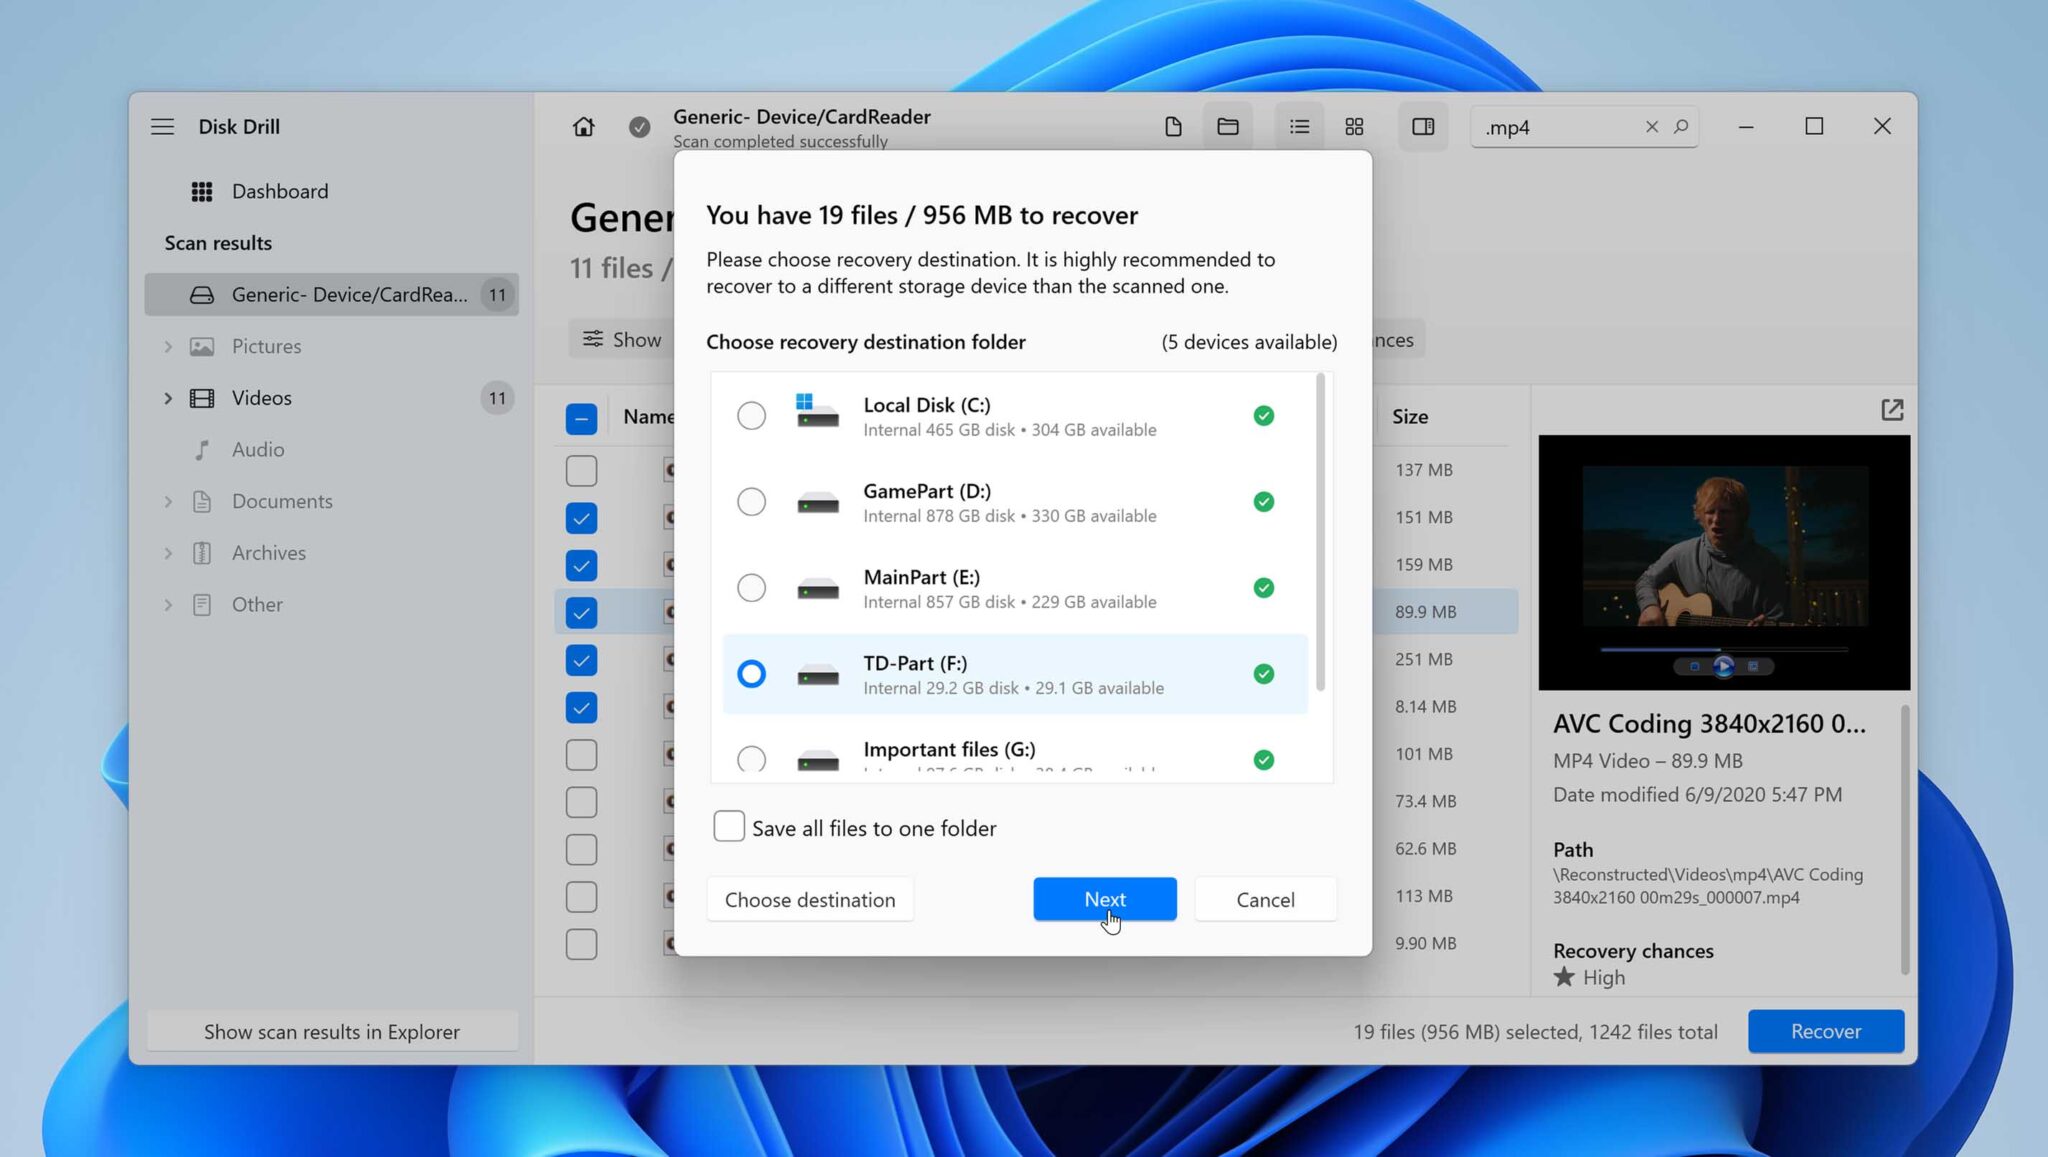Expand the Pictures category
Screen dimensions: 2048x1157
tap(168, 346)
